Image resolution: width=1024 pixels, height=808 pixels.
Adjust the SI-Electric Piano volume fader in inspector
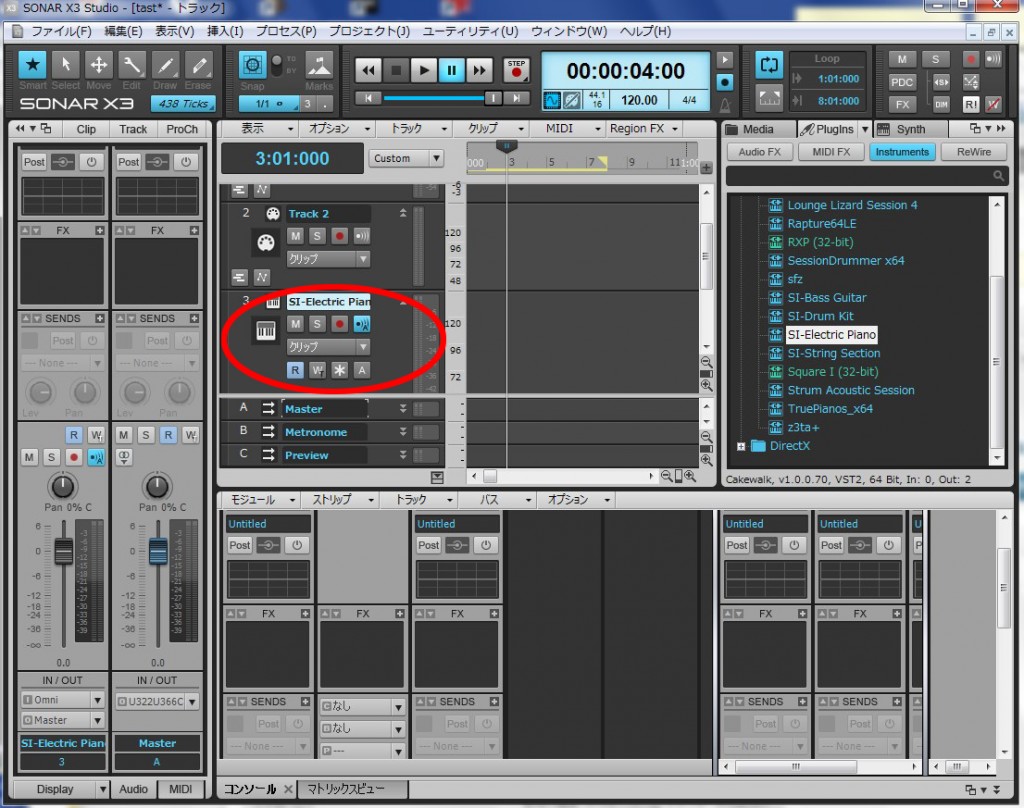tap(63, 551)
